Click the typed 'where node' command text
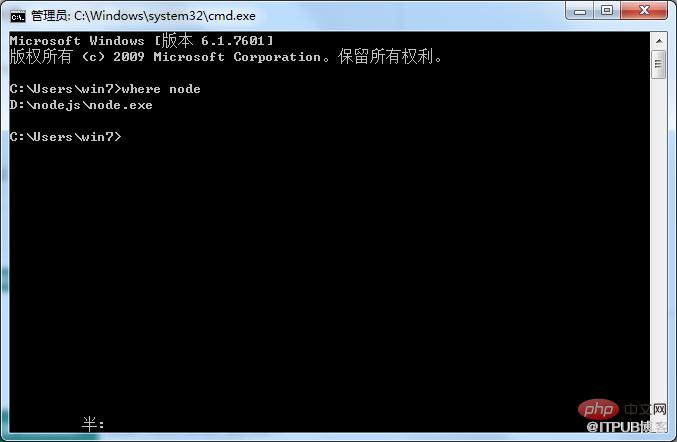 coord(161,89)
